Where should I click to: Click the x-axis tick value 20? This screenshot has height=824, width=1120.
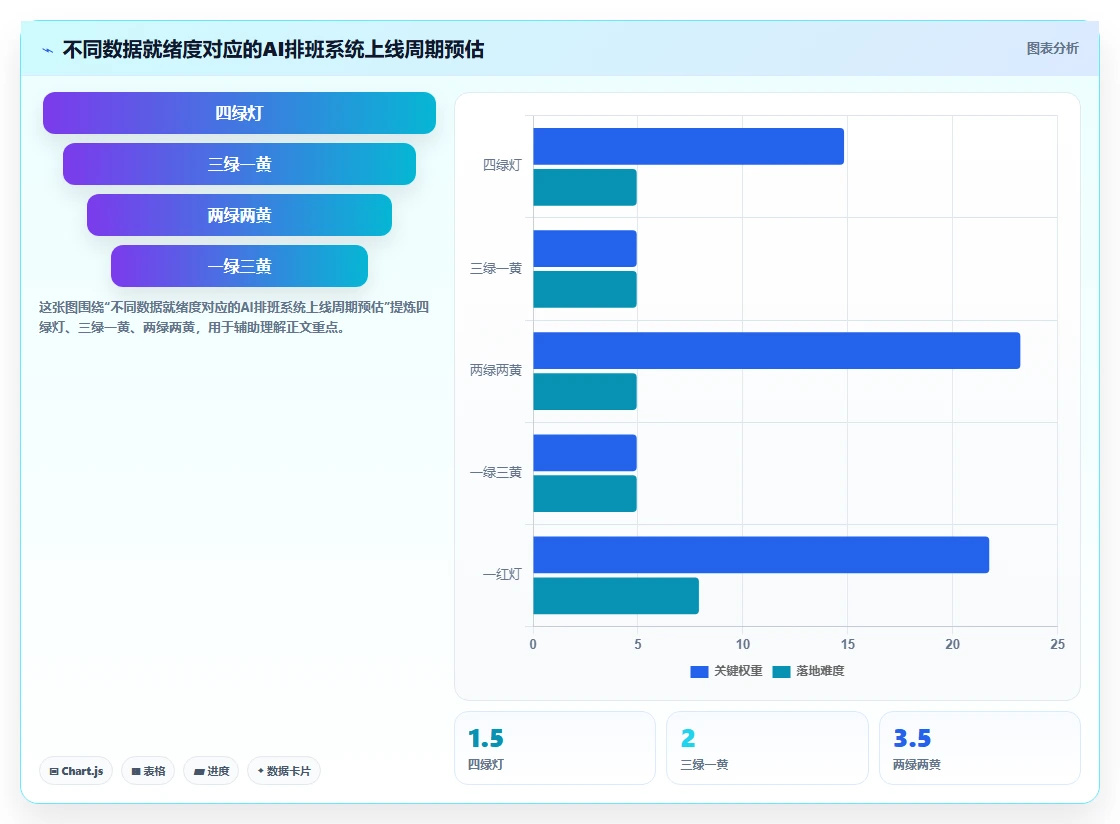[x=952, y=644]
